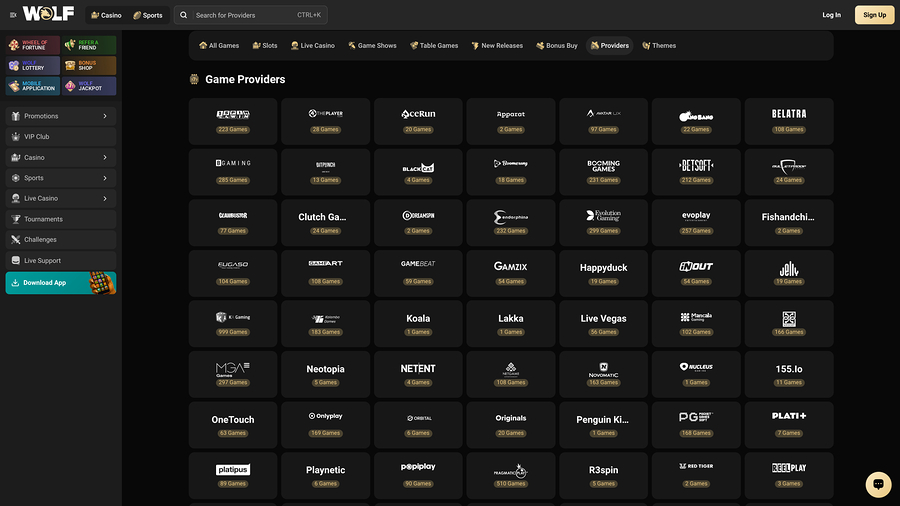Open the BGaming provider card
Viewport: 900px width, 506px height.
(x=232, y=172)
